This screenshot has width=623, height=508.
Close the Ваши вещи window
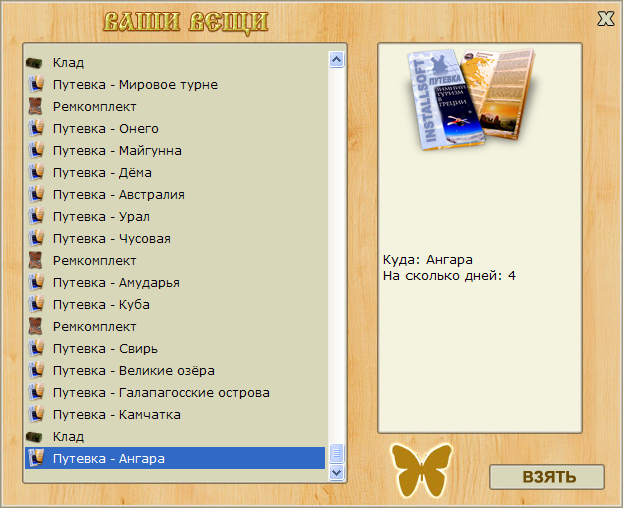coord(606,18)
